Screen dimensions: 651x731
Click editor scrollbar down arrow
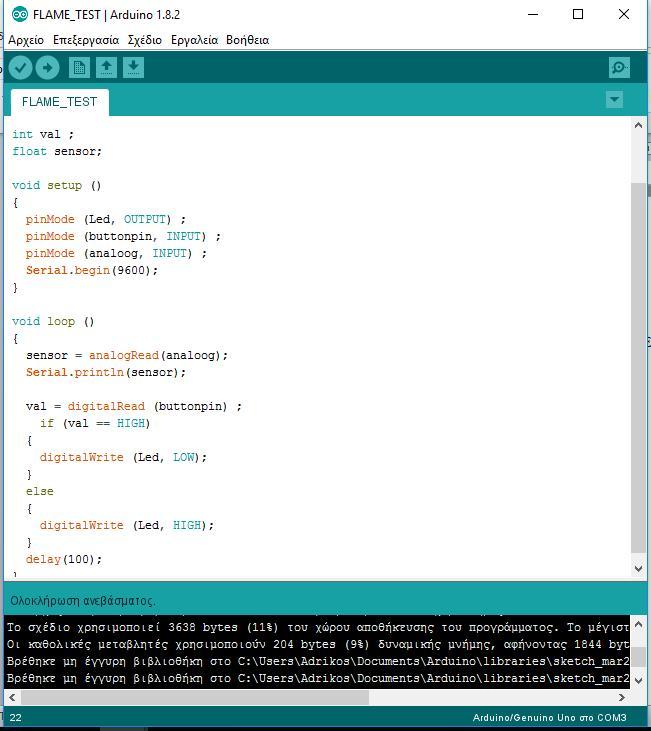(638, 568)
